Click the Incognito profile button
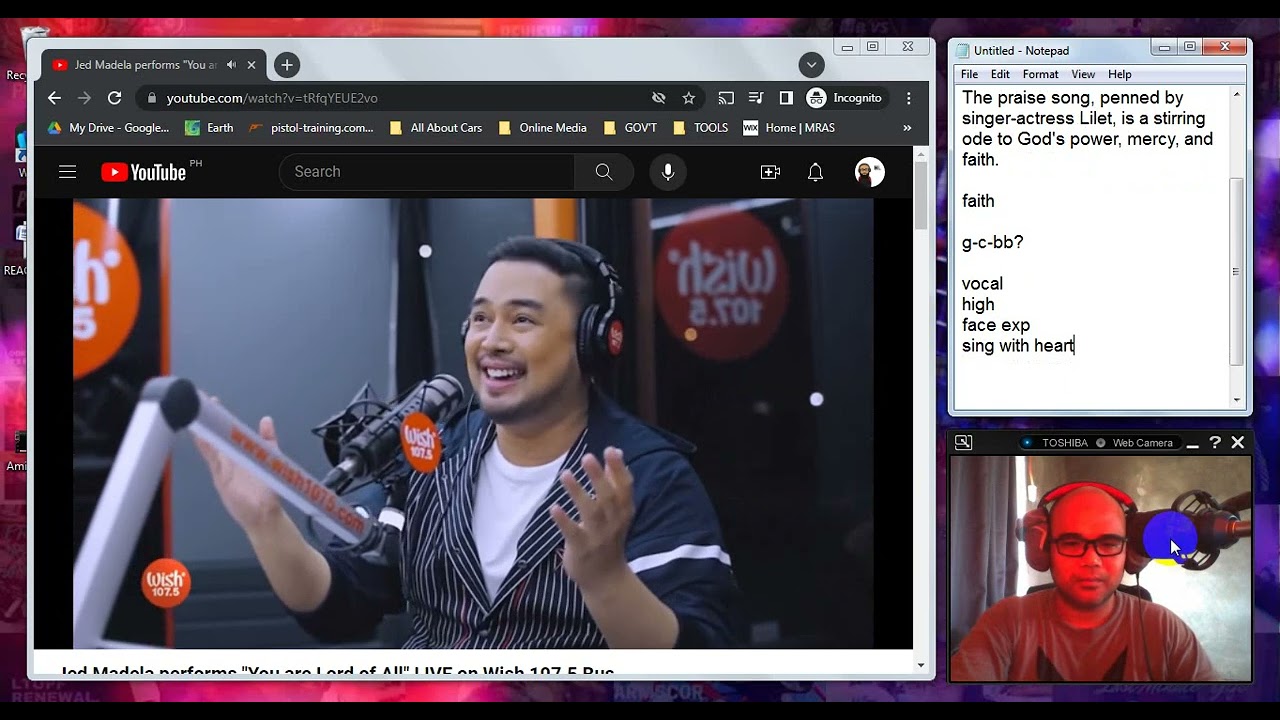 [x=846, y=98]
